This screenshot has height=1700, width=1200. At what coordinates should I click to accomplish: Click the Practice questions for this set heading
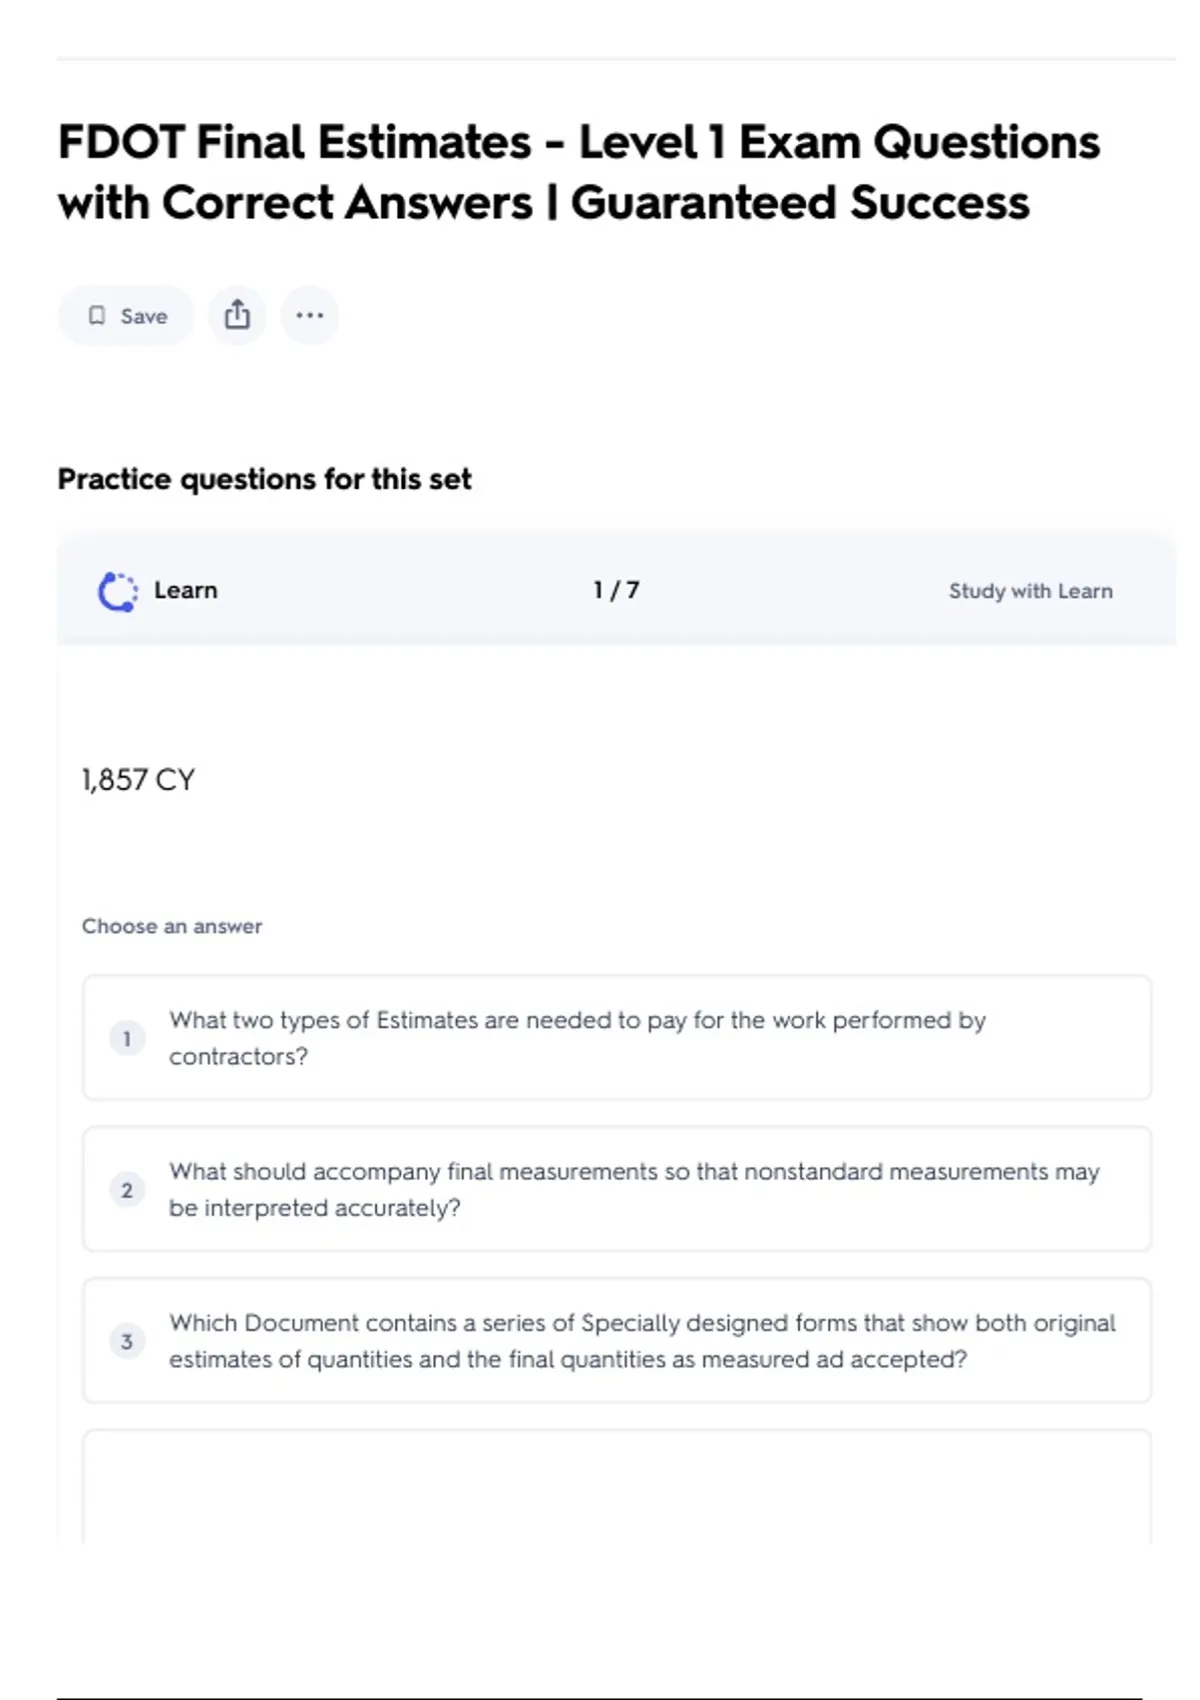264,480
